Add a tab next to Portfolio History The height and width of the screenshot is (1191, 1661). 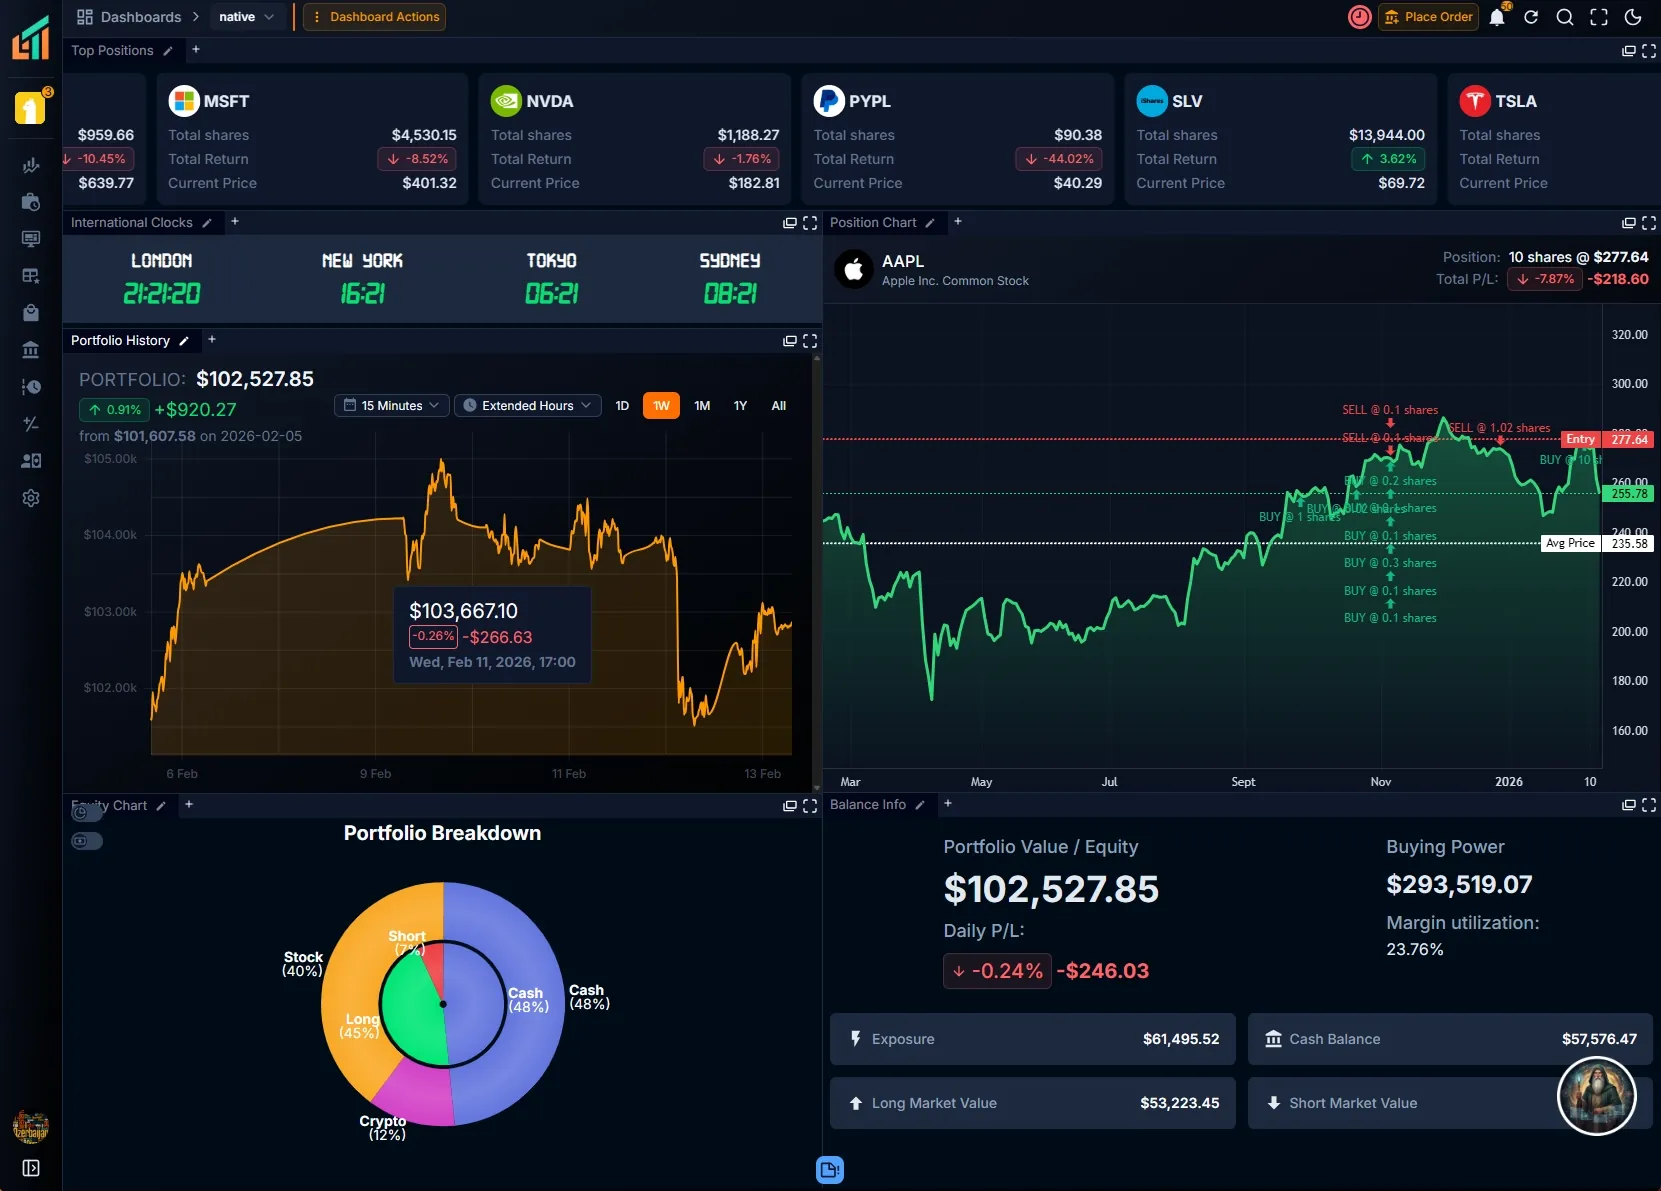coord(212,340)
